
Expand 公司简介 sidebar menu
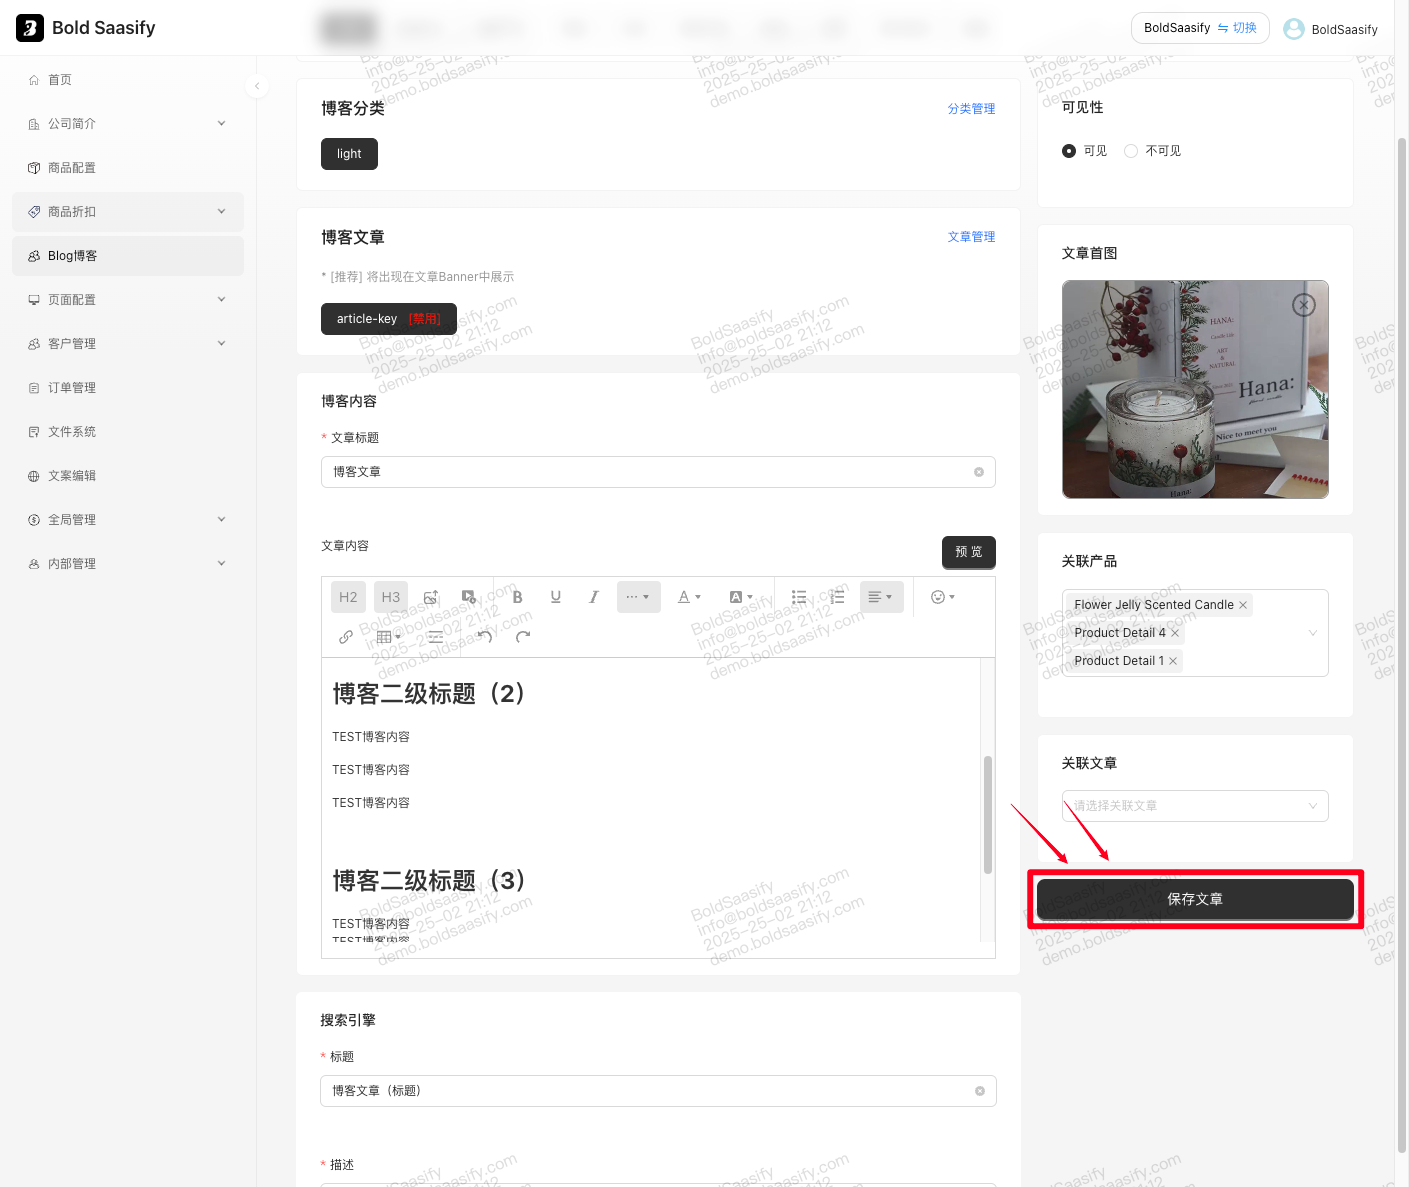pos(128,124)
